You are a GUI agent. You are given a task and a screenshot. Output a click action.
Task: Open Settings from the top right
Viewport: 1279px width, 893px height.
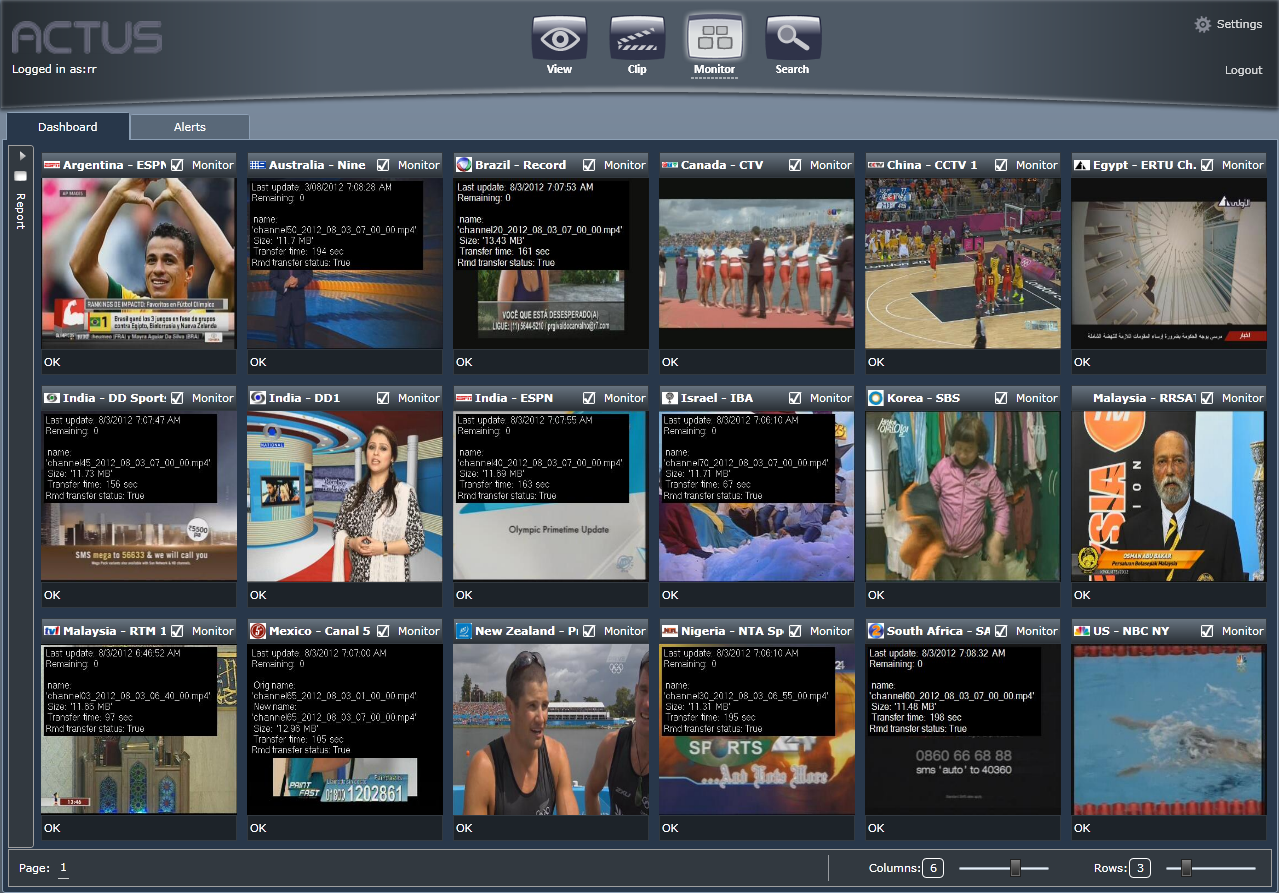(1239, 24)
